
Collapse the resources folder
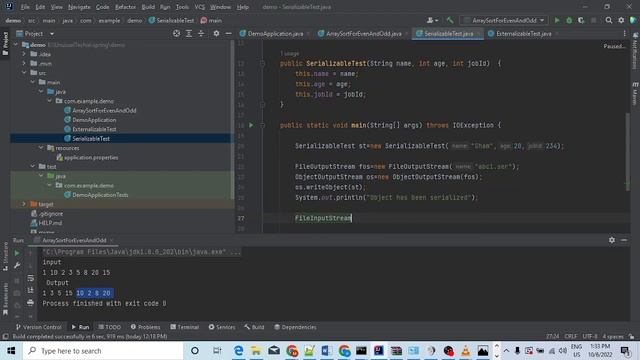(41, 148)
